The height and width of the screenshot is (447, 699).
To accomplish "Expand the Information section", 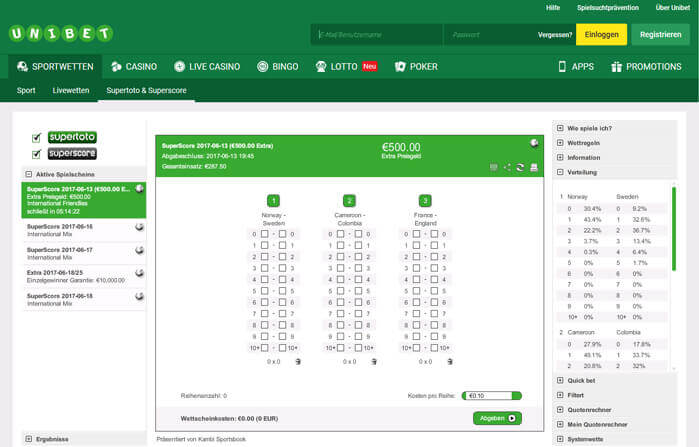I will coord(560,157).
